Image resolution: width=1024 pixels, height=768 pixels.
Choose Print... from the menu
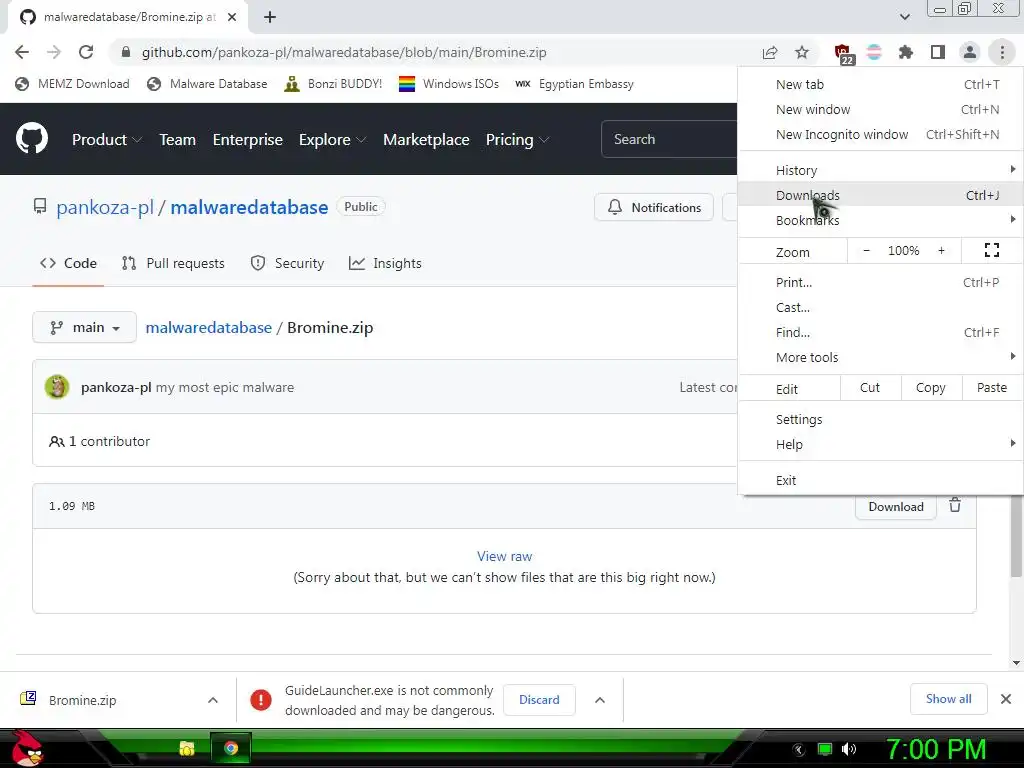[880, 282]
